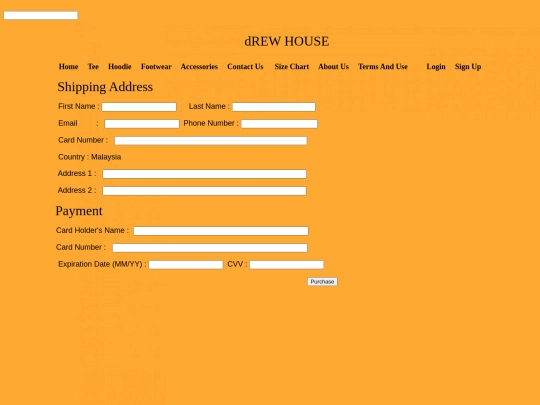Select the Expiration Date (MM/YY) input
The height and width of the screenshot is (405, 540).
click(186, 264)
